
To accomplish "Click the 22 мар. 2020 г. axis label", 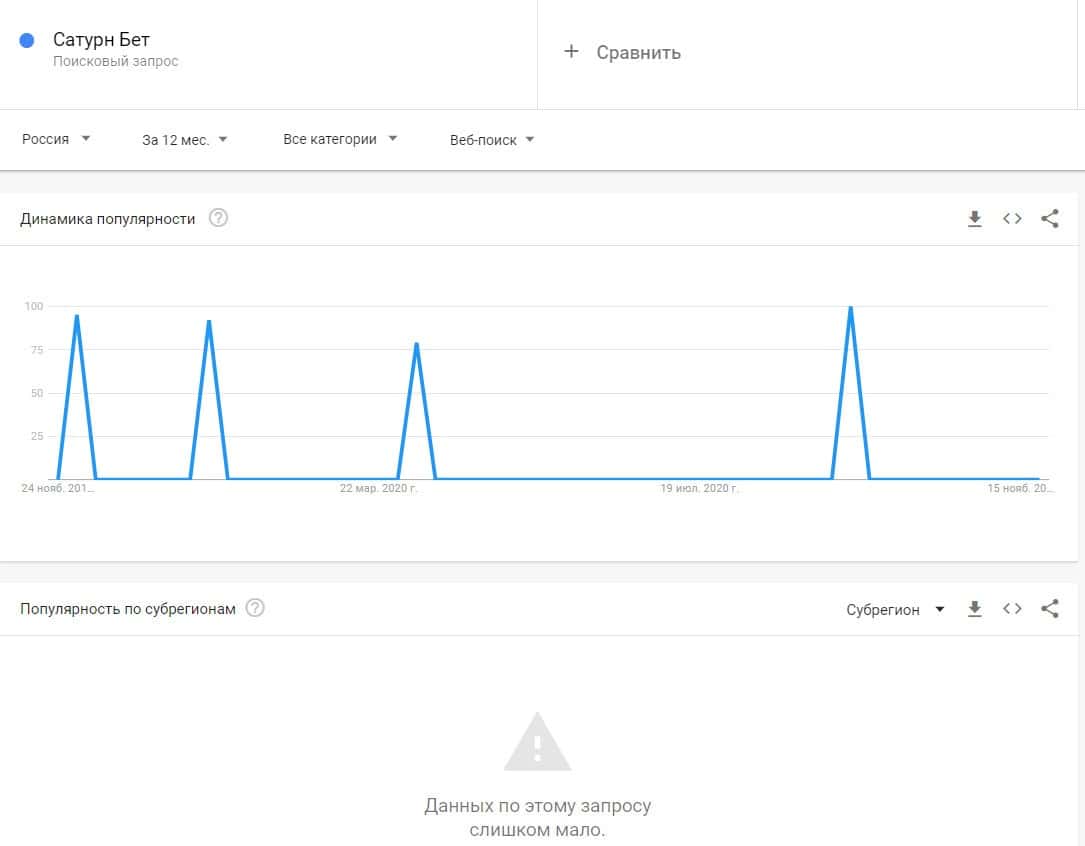I will (379, 488).
